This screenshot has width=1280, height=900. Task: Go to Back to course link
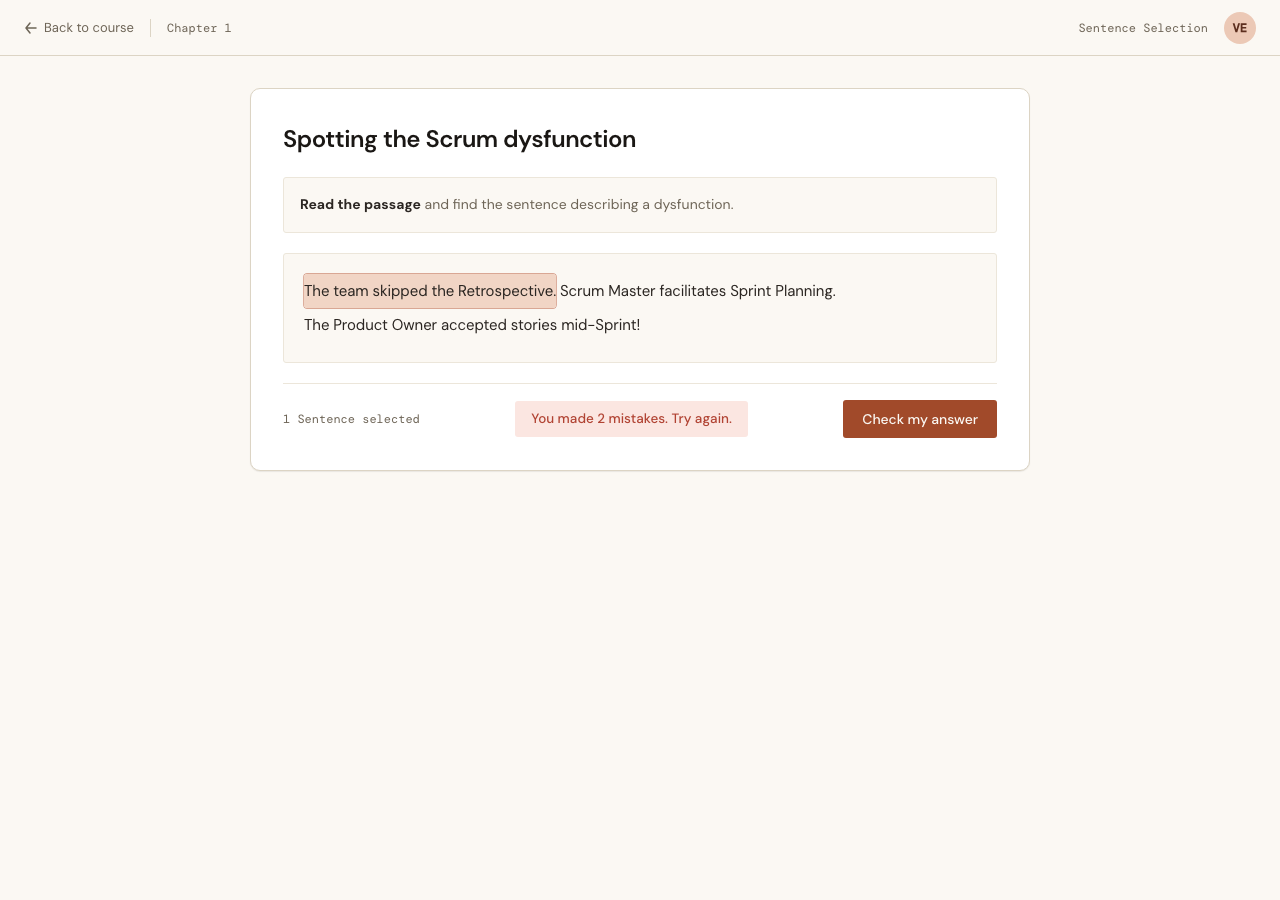pyautogui.click(x=79, y=28)
